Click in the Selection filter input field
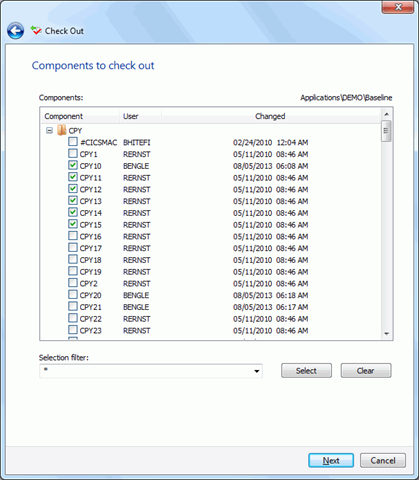 [147, 371]
